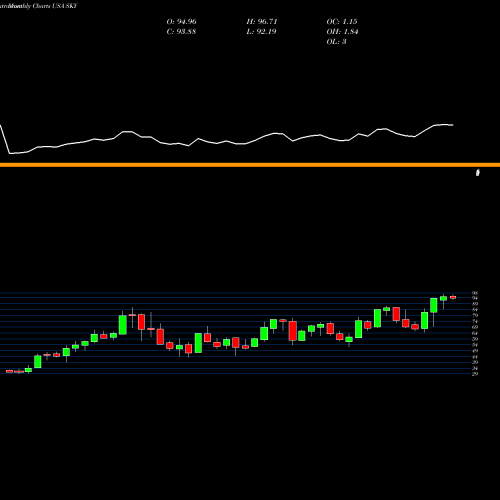The height and width of the screenshot is (500, 500).
Task: Click the 'OL: 3' reading
Action: [336, 42]
